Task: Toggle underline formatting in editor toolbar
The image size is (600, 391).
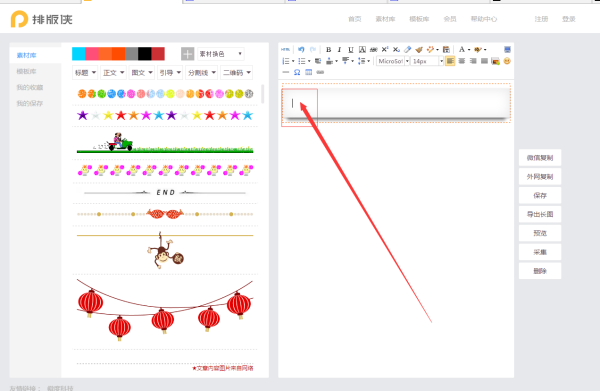Action: click(x=351, y=50)
